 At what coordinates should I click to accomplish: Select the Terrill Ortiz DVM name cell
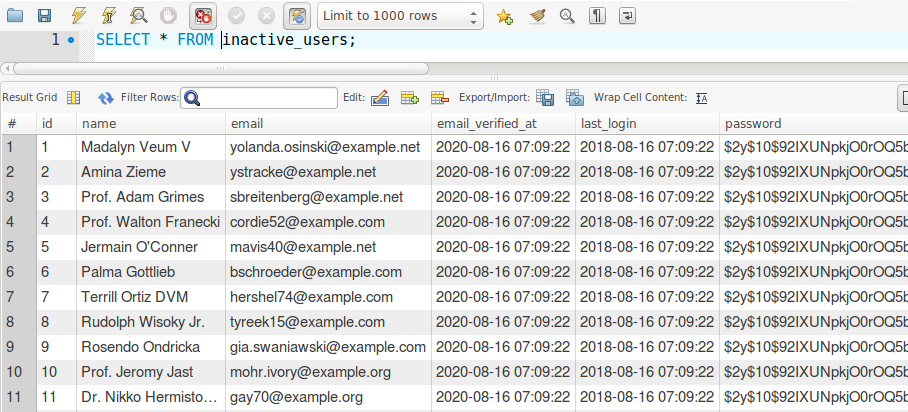click(151, 297)
